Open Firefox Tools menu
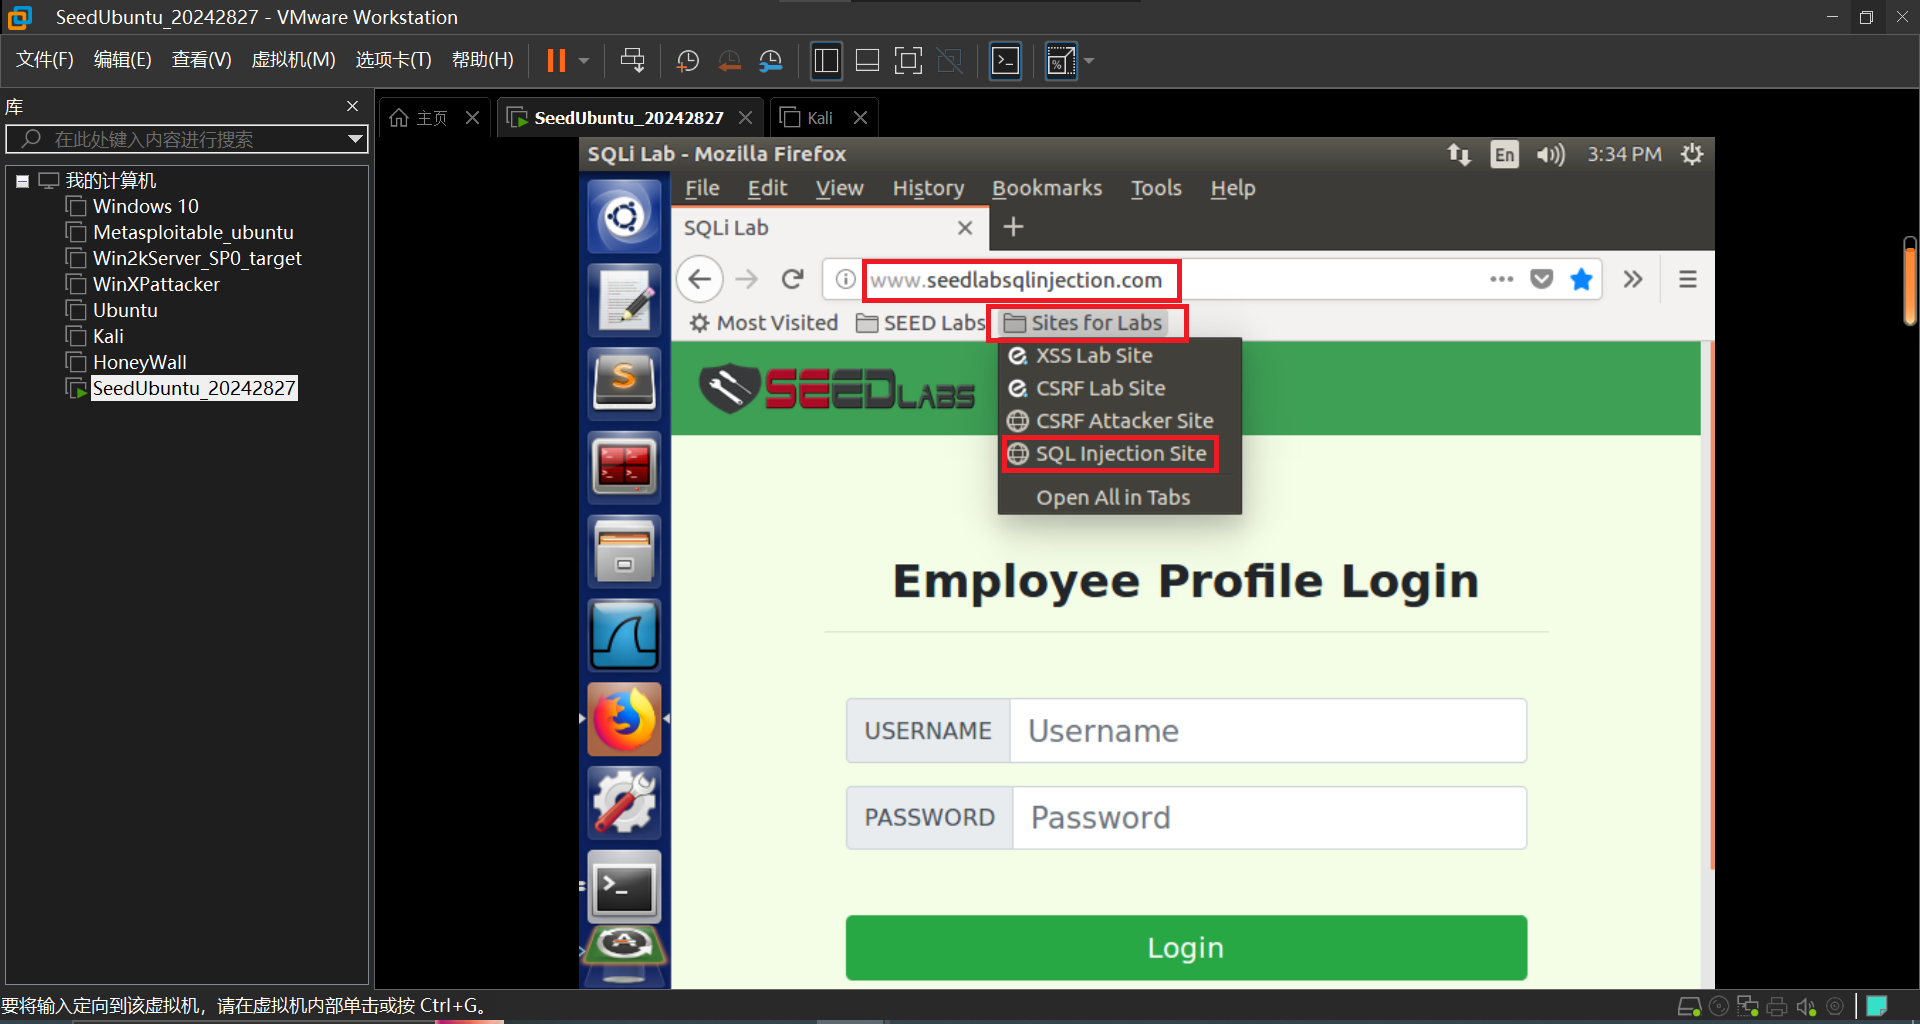 coord(1156,188)
